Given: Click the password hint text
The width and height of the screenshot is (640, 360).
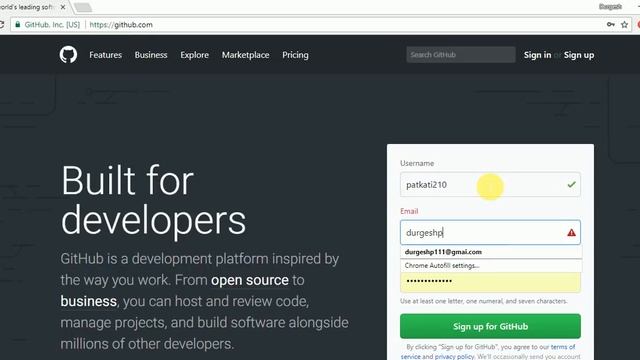Looking at the screenshot, I should coord(484,301).
